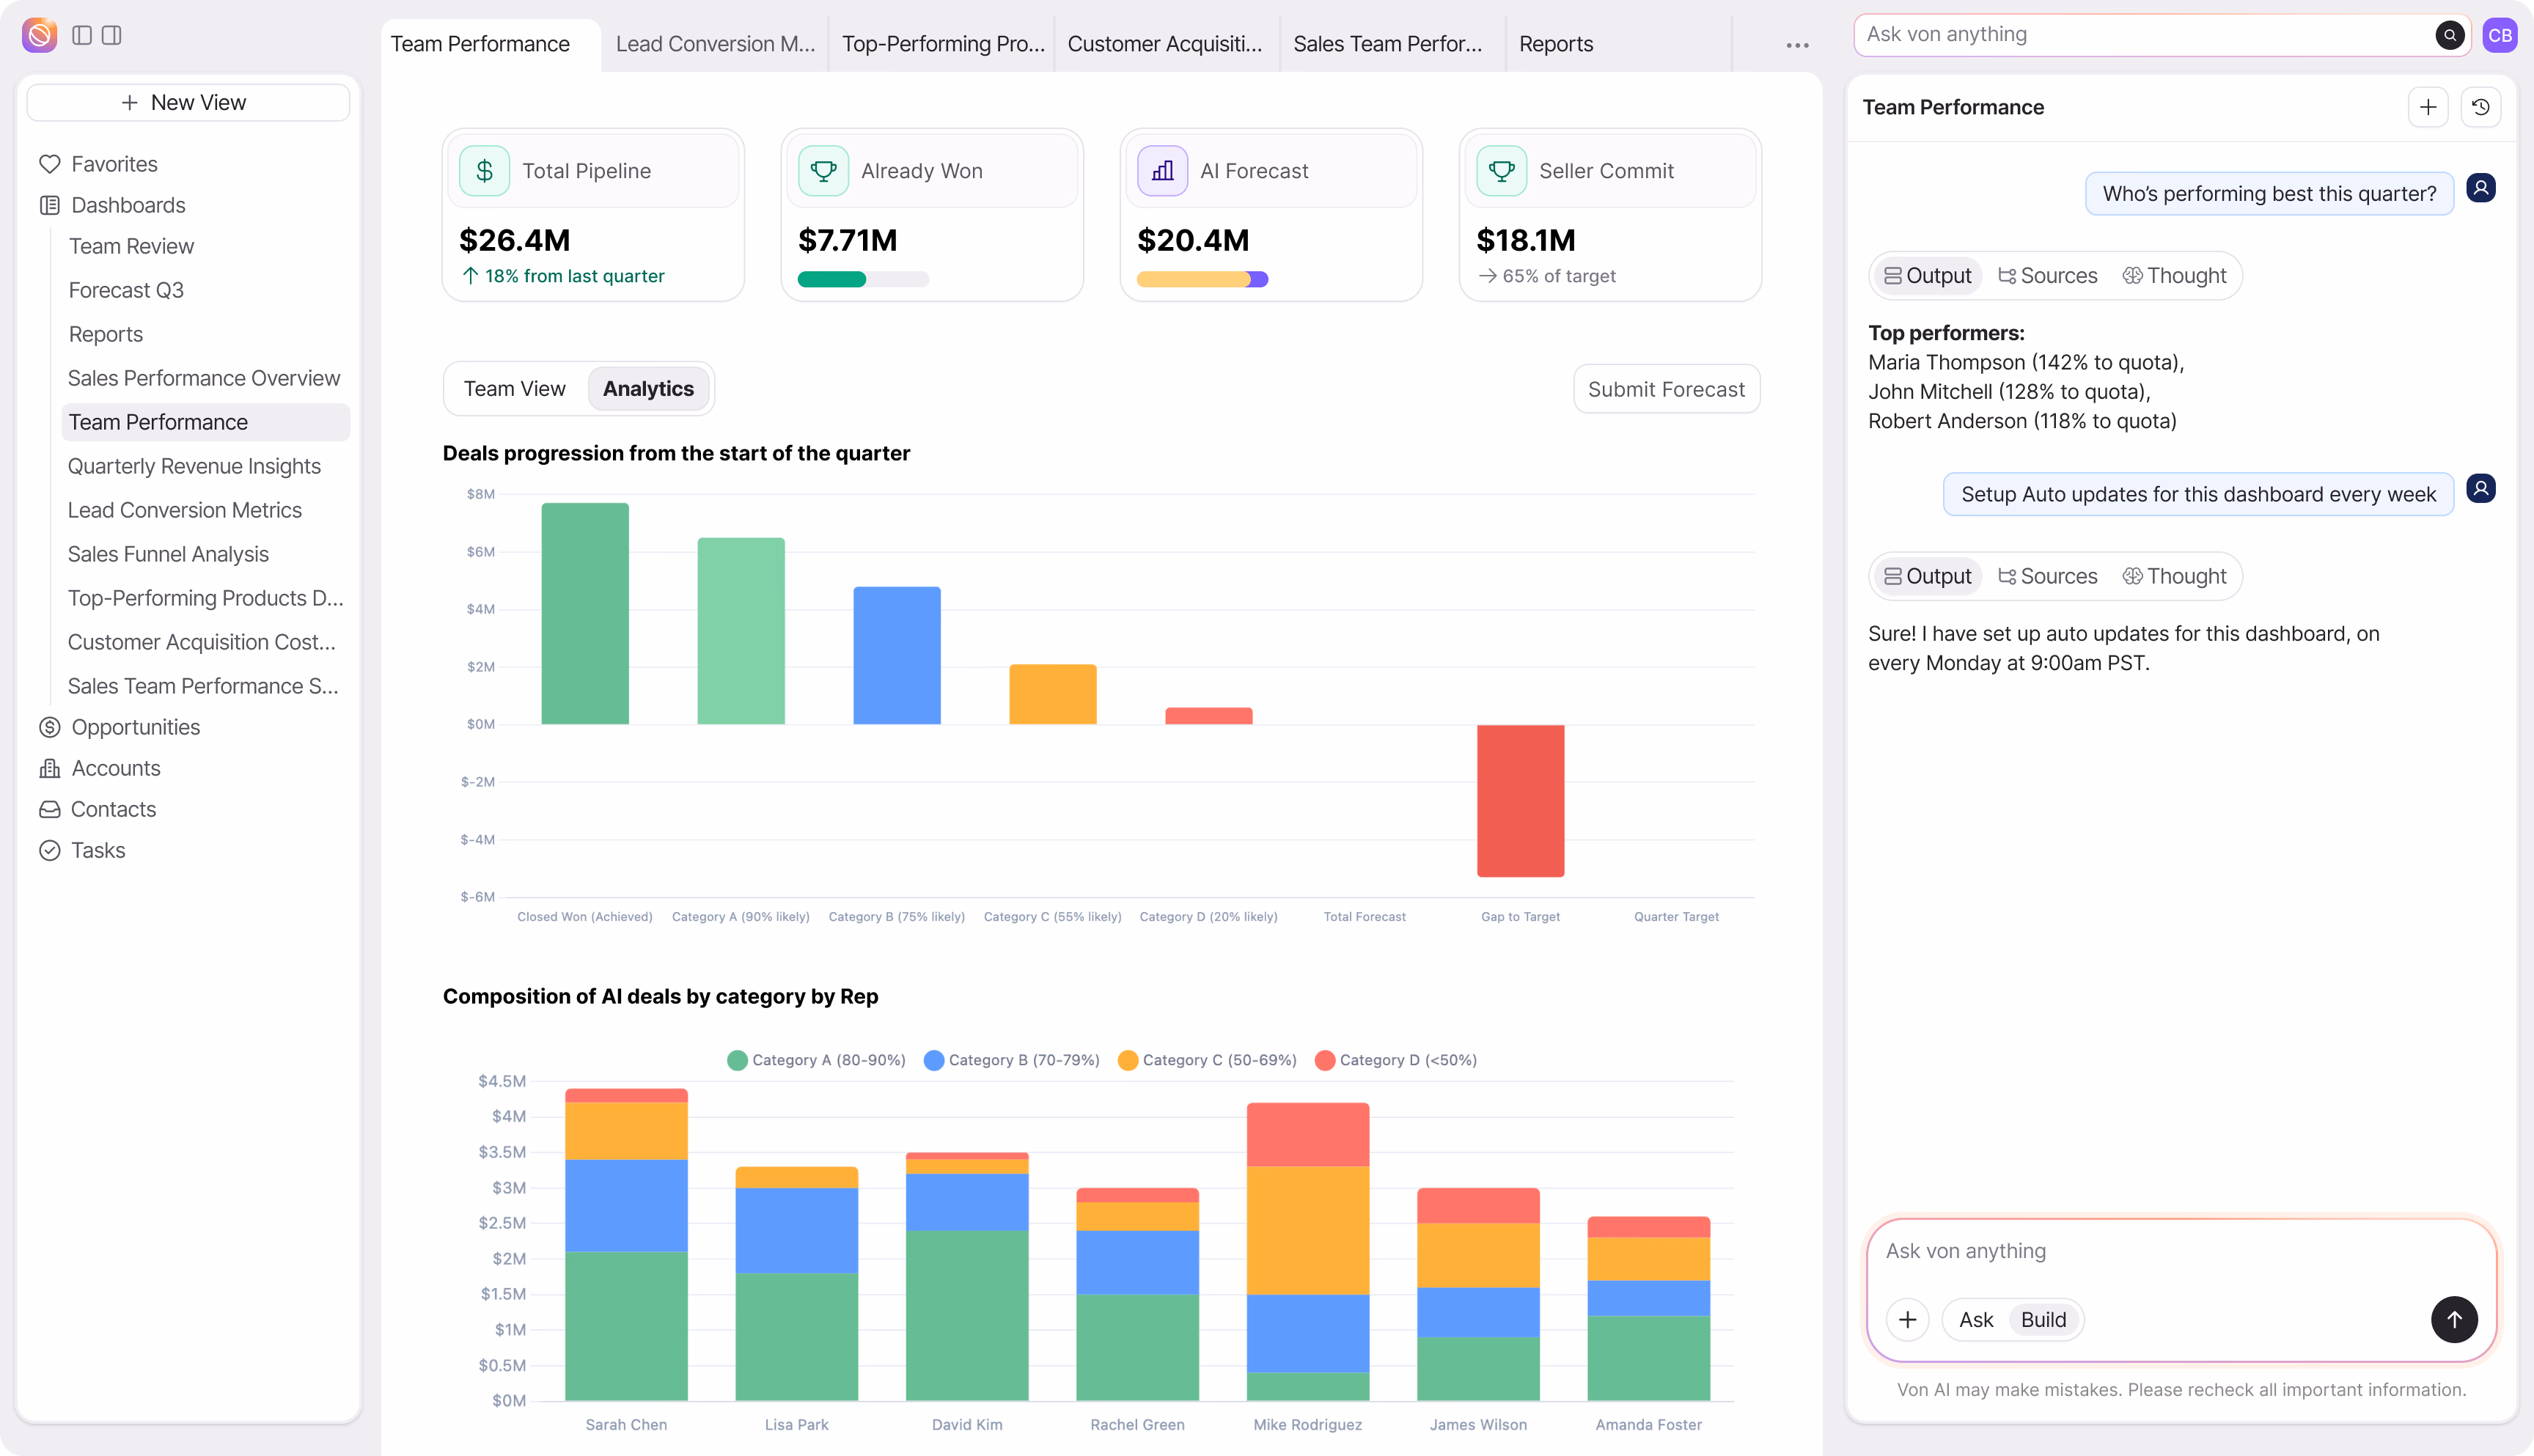
Task: Switch to the Analytics toggle
Action: [x=648, y=388]
